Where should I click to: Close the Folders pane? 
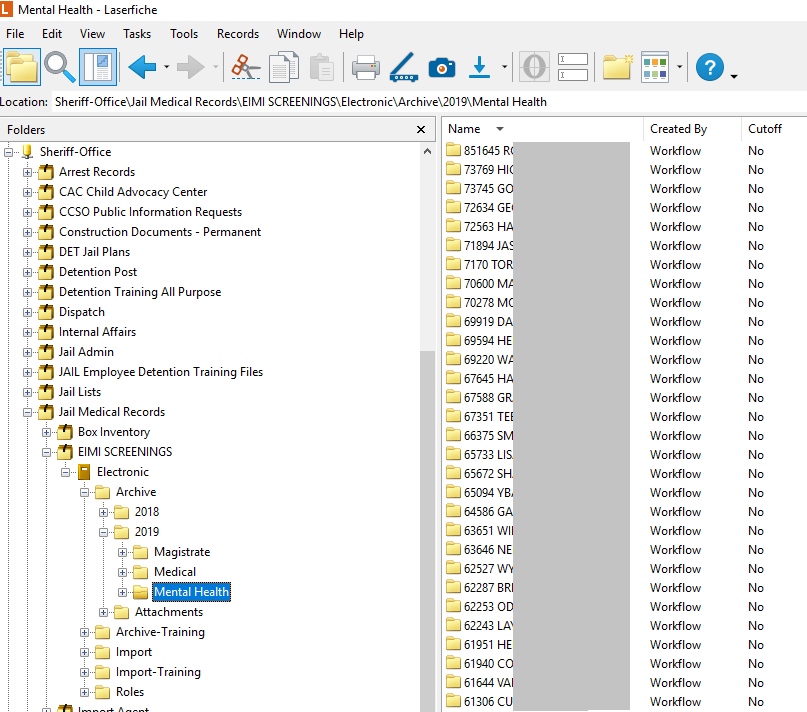click(421, 130)
